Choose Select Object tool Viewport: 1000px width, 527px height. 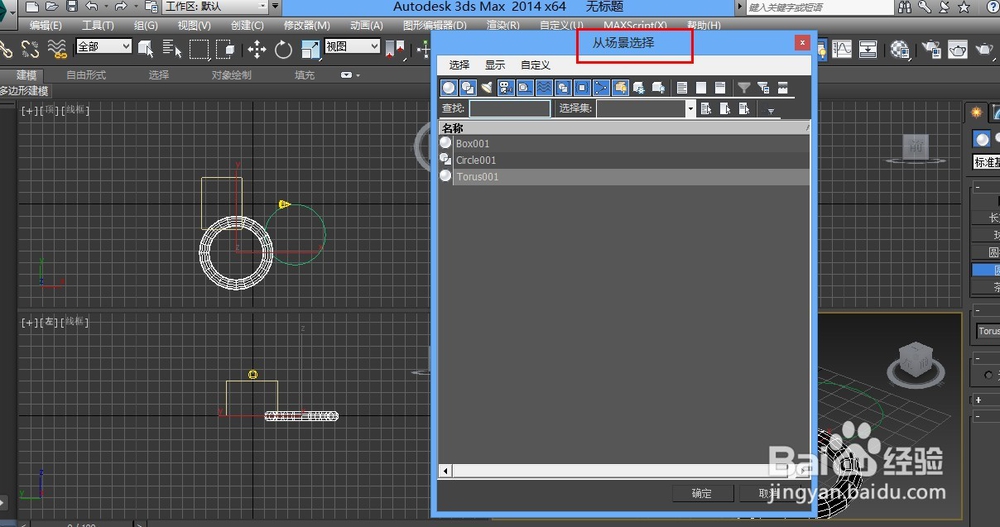coord(145,48)
